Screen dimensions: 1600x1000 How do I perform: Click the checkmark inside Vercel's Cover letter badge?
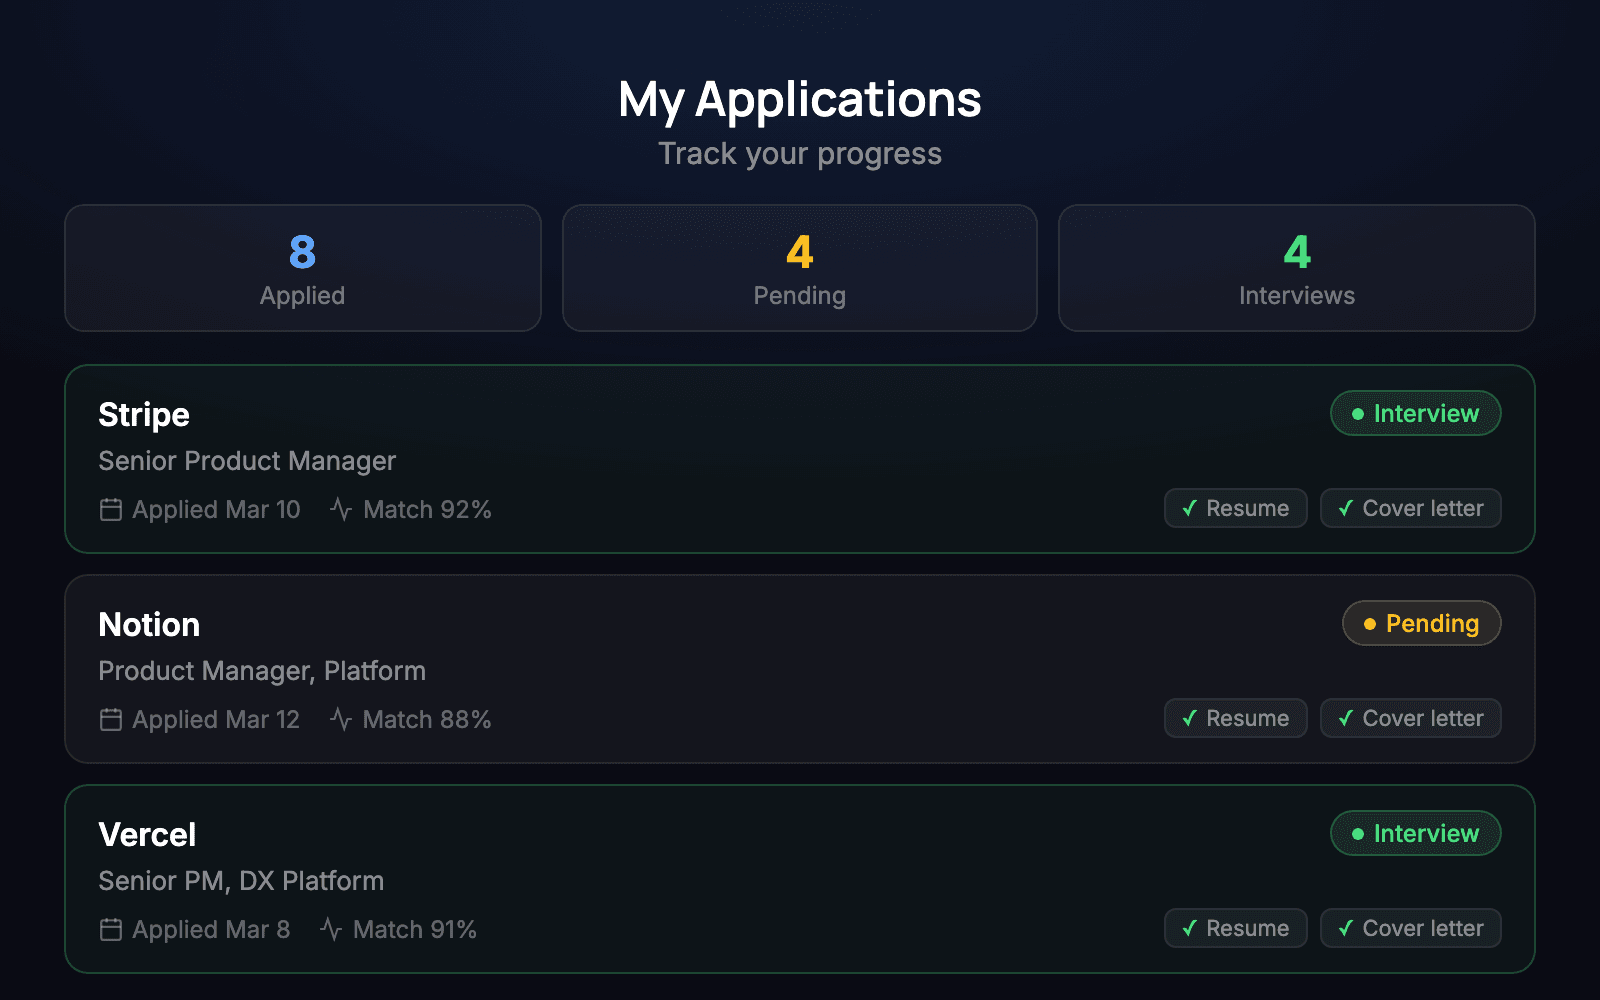pyautogui.click(x=1346, y=928)
